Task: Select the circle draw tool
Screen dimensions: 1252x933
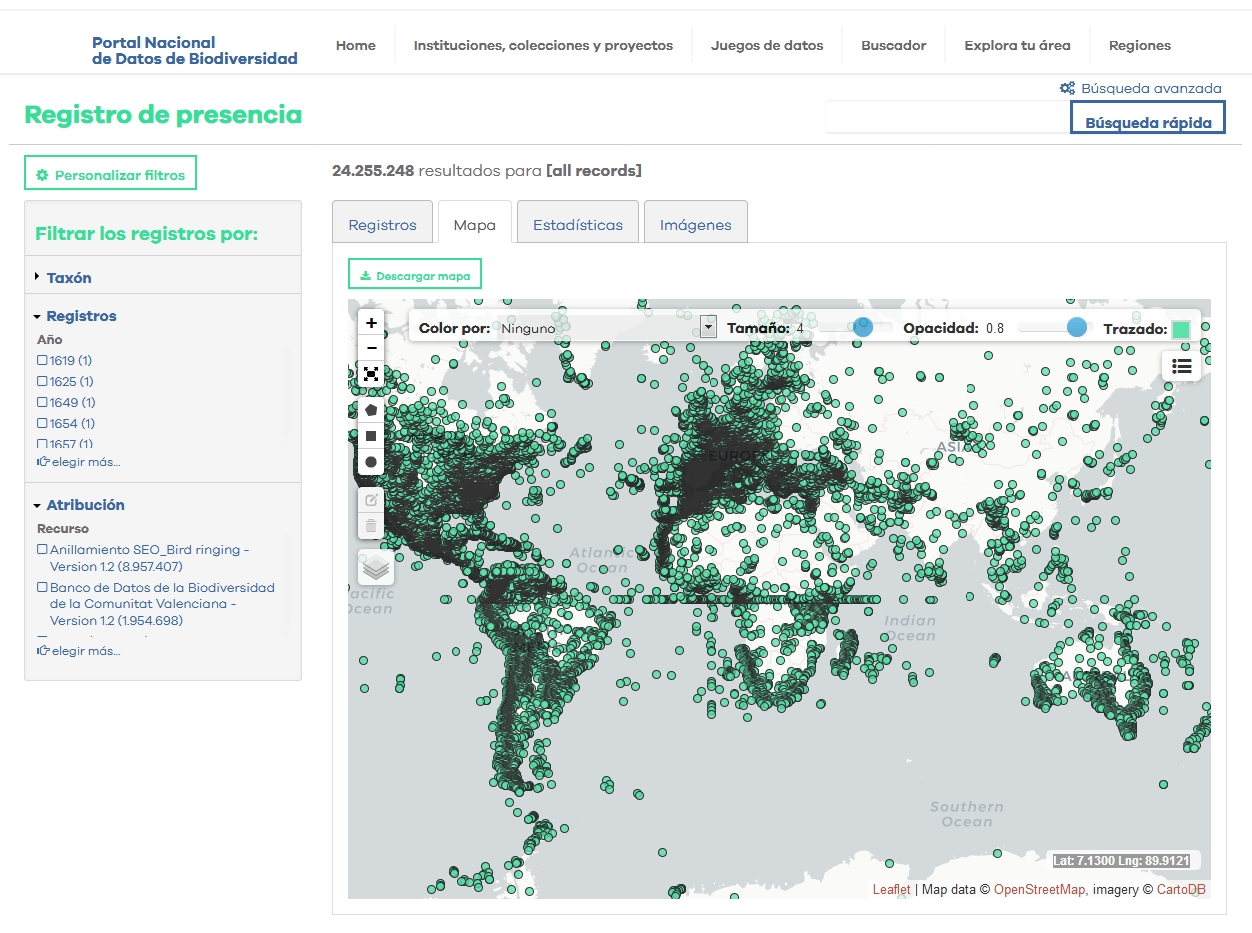Action: click(371, 462)
